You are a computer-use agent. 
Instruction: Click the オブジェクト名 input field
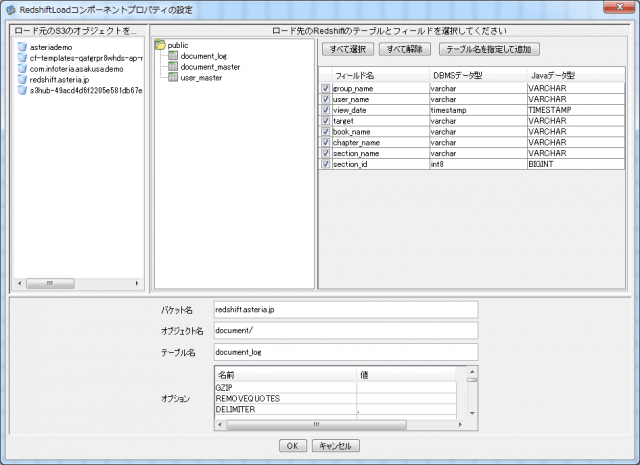pos(346,331)
